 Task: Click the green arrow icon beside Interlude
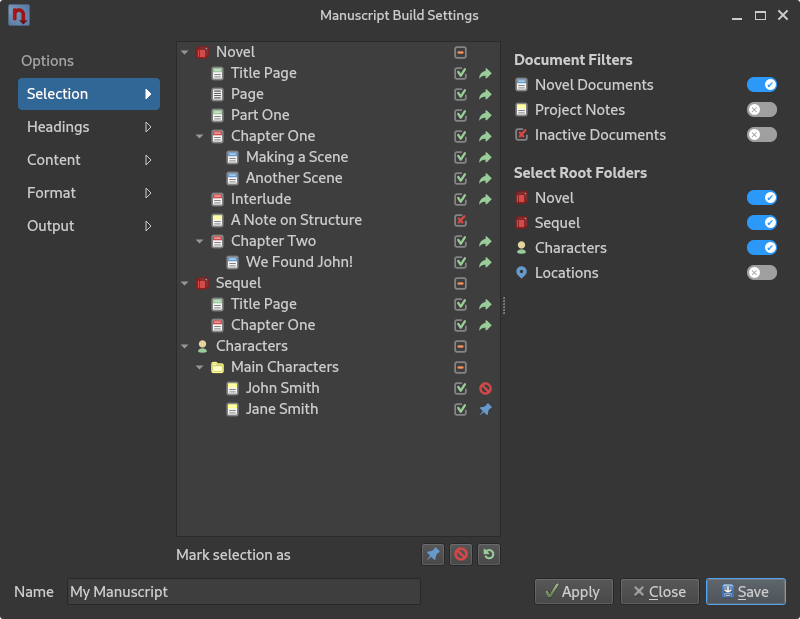point(485,199)
